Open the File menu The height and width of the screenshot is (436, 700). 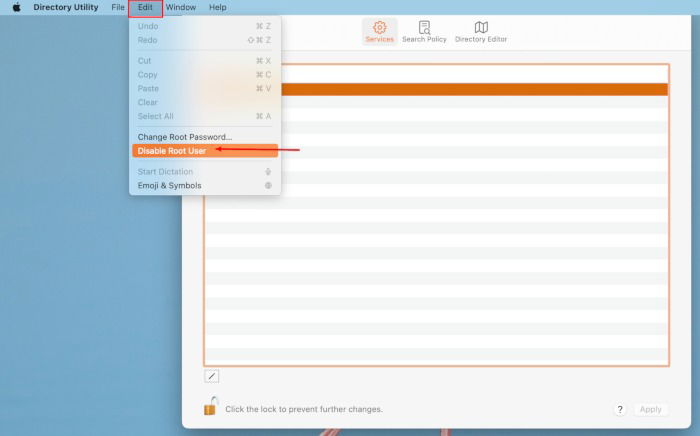[x=118, y=7]
